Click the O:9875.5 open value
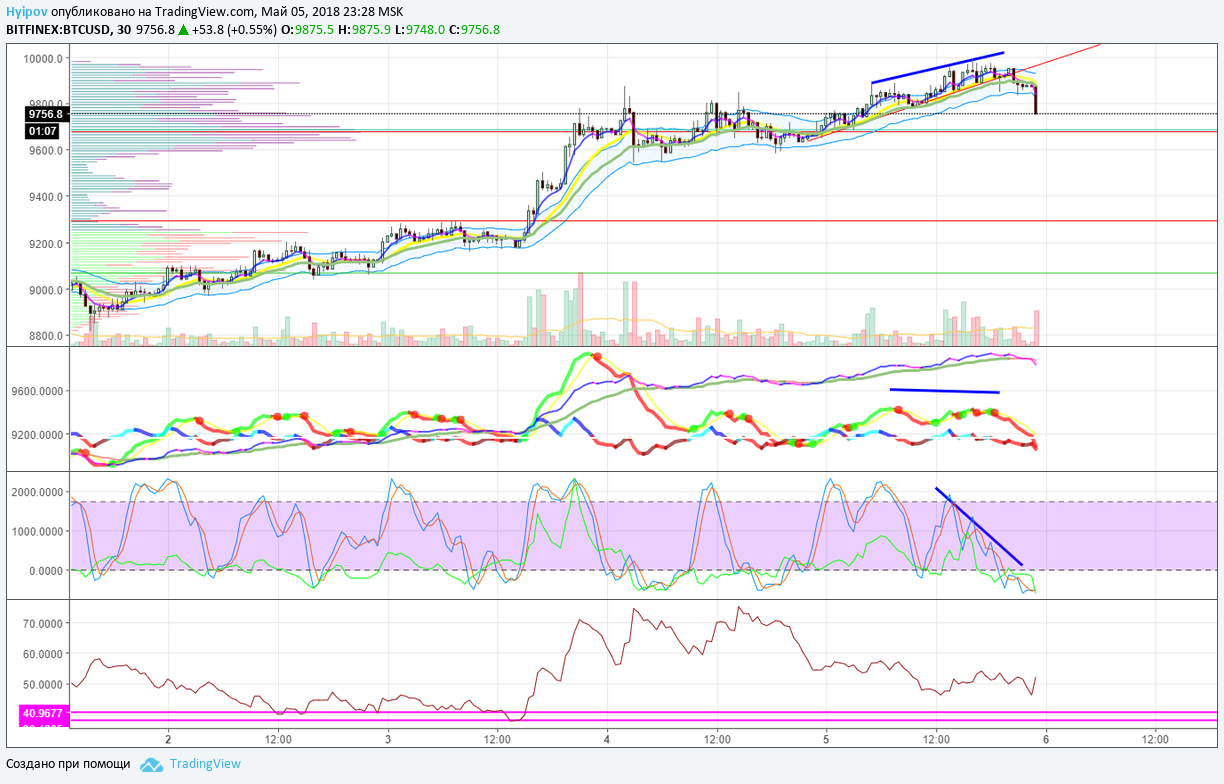Viewport: 1224px width, 784px height. pos(307,30)
